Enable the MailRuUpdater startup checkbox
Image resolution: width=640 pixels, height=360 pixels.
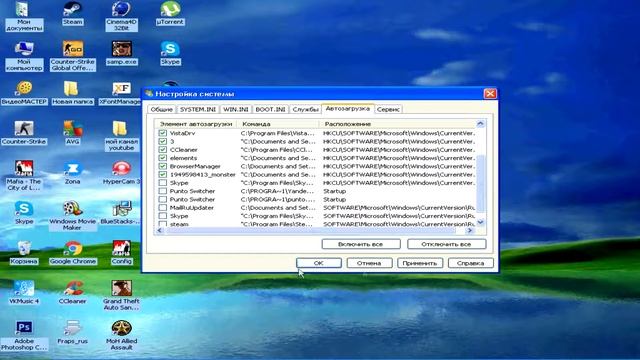[x=162, y=207]
